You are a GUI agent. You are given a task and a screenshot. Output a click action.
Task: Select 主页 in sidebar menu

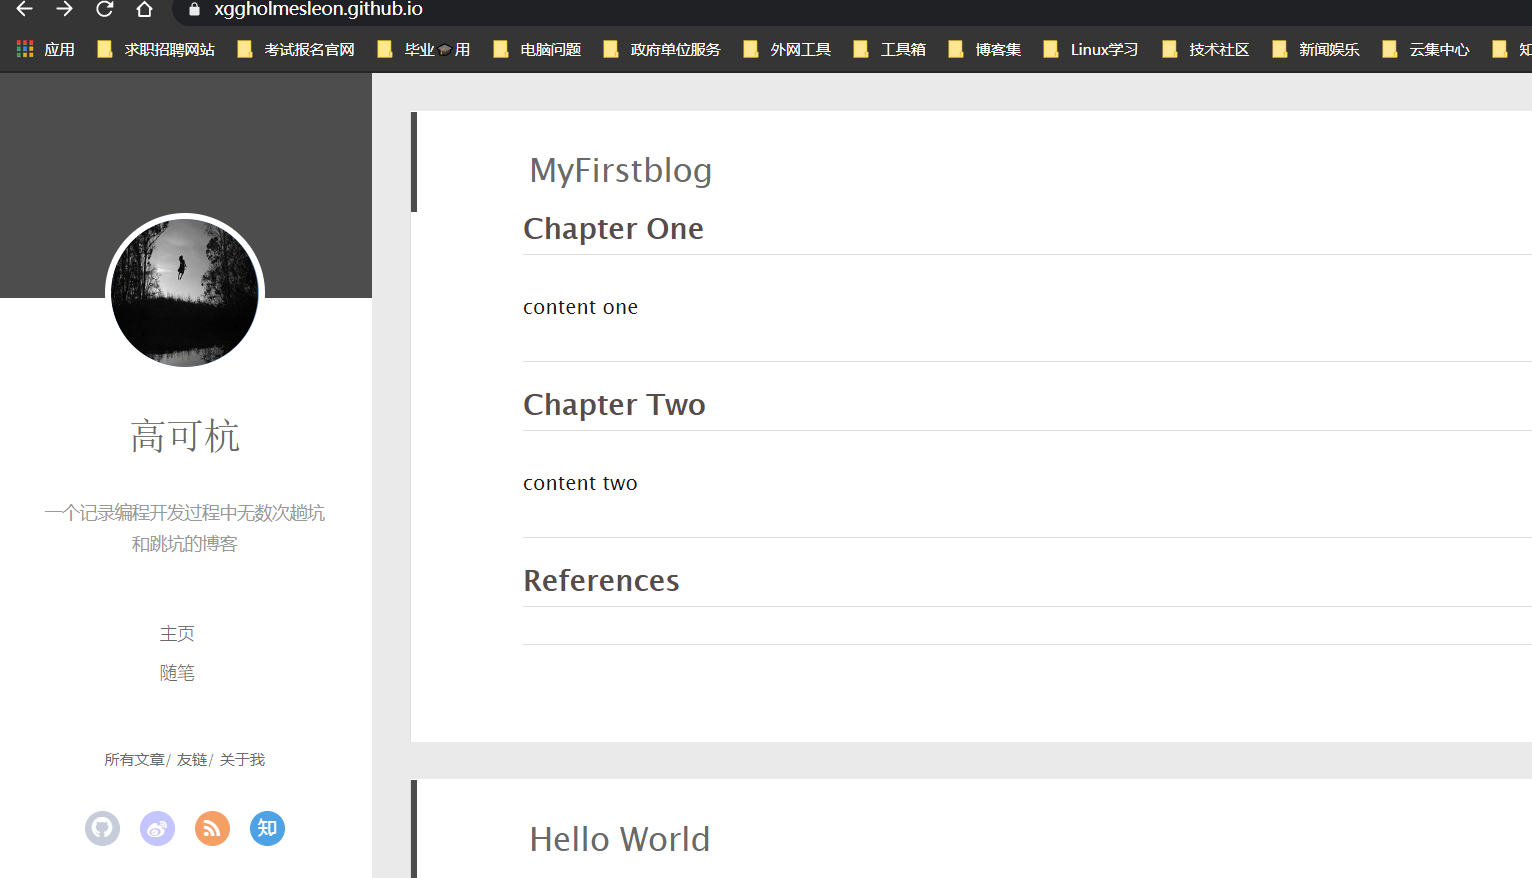[x=177, y=634]
